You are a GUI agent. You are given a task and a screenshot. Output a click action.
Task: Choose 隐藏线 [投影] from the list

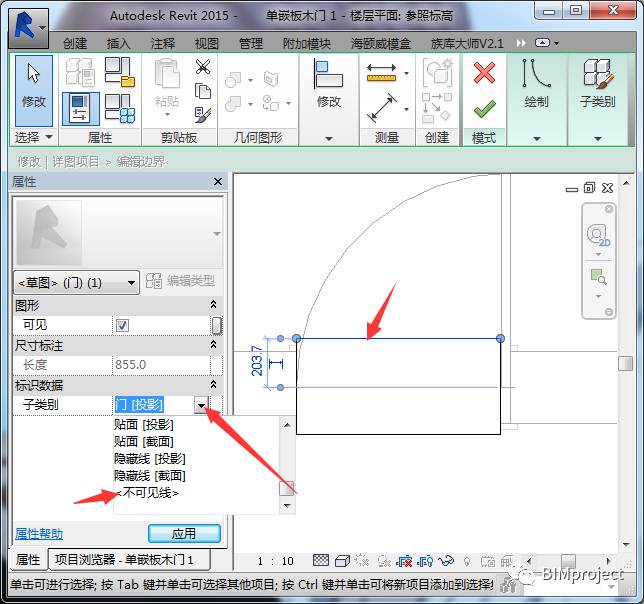(150, 459)
